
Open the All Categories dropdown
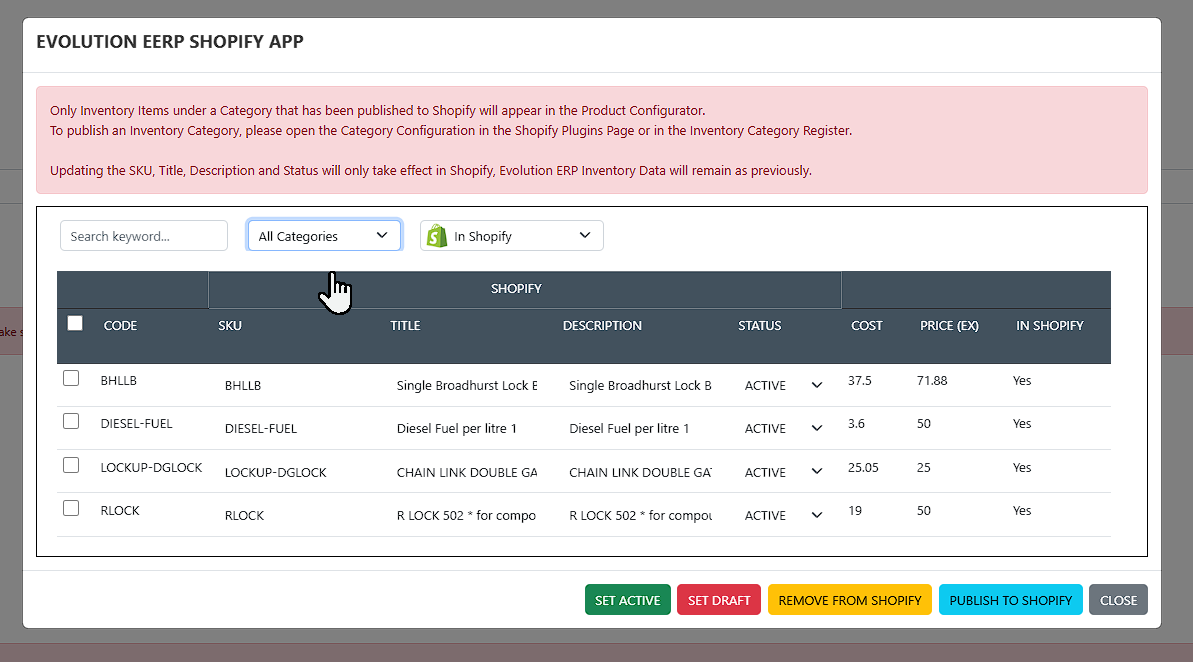pyautogui.click(x=324, y=236)
